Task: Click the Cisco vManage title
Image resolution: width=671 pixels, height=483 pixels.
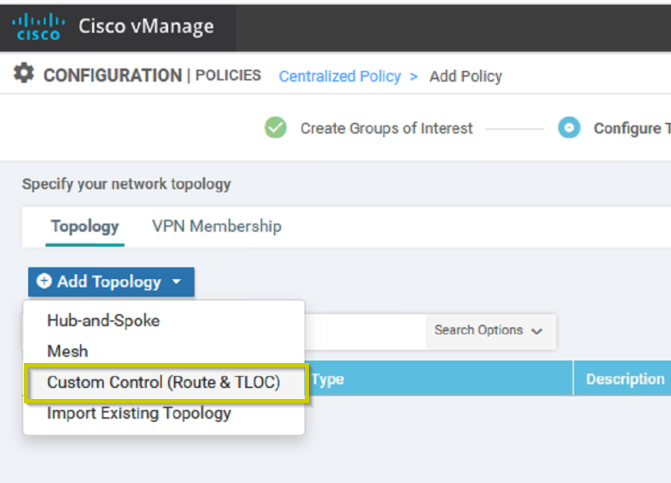Action: tap(146, 27)
